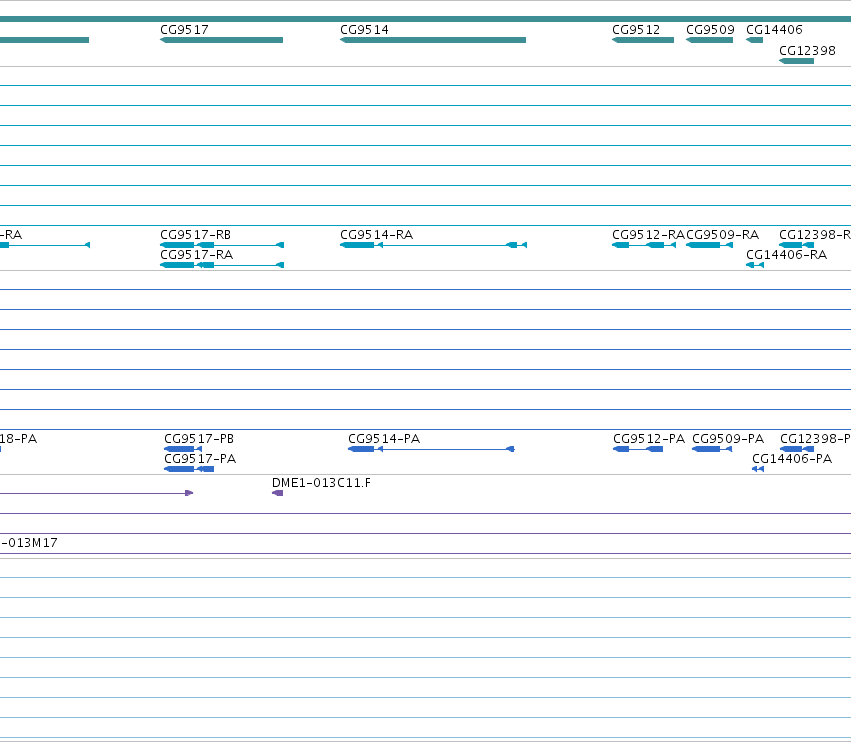Select the CG9514-PA protein glyph

pos(431,449)
